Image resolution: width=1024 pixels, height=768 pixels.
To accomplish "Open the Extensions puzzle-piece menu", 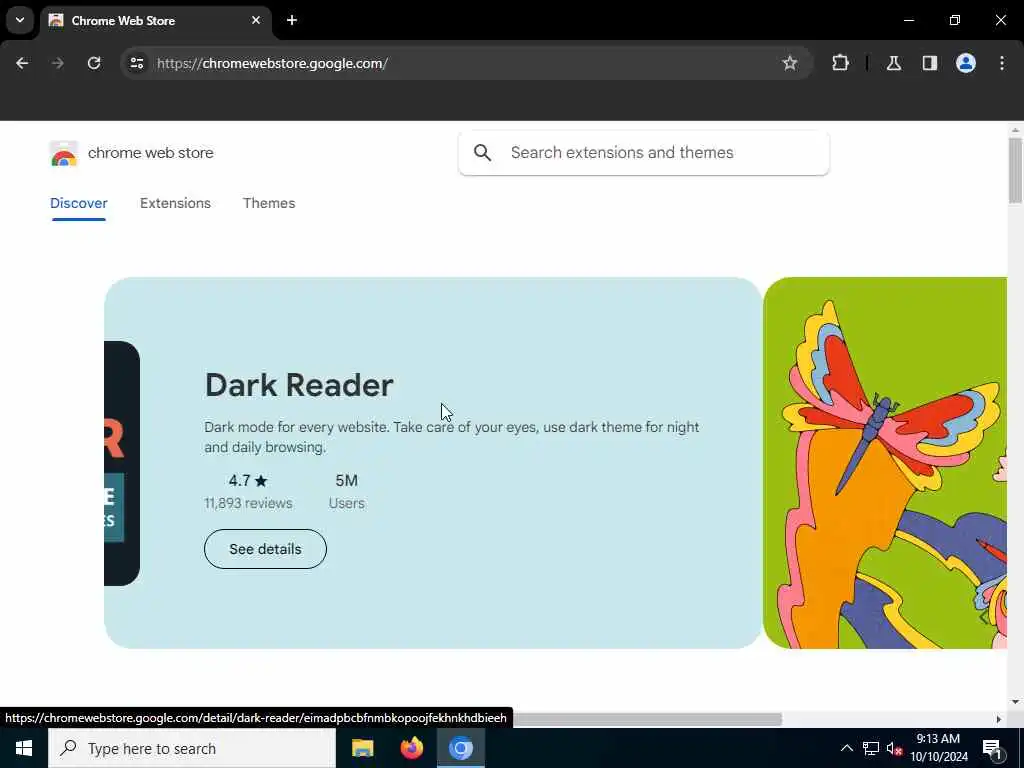I will point(840,63).
